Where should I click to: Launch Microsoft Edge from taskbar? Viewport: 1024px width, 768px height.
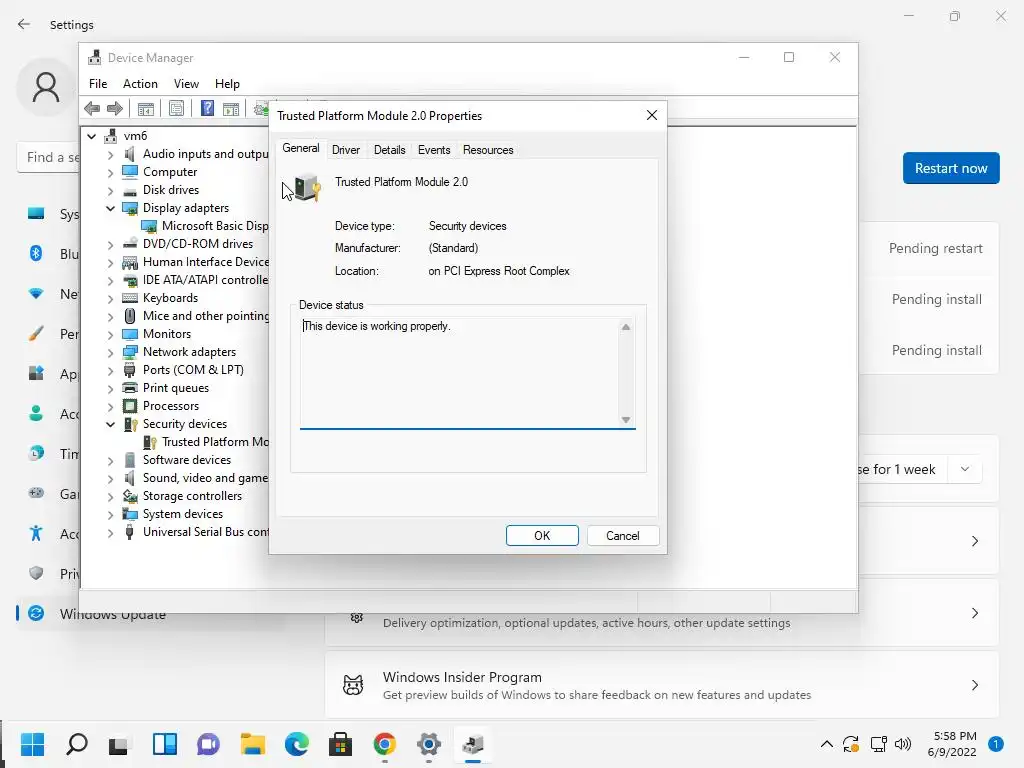pos(296,744)
